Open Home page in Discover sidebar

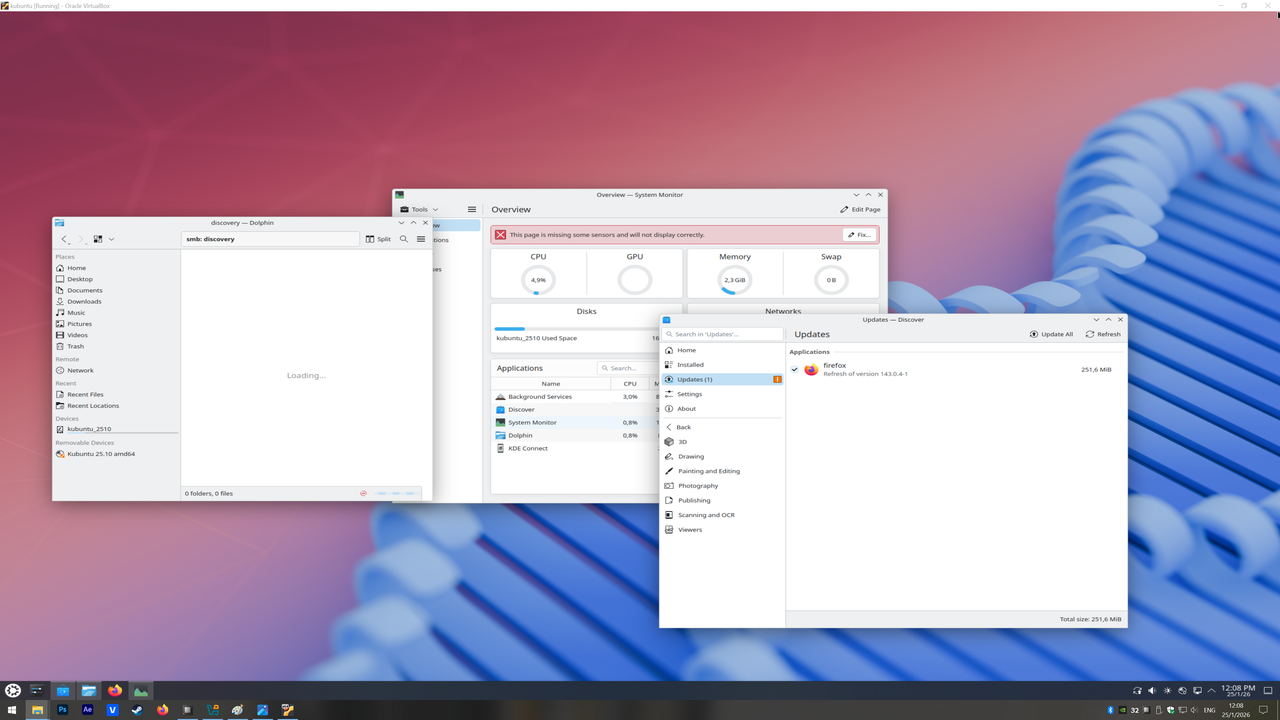[x=722, y=350]
